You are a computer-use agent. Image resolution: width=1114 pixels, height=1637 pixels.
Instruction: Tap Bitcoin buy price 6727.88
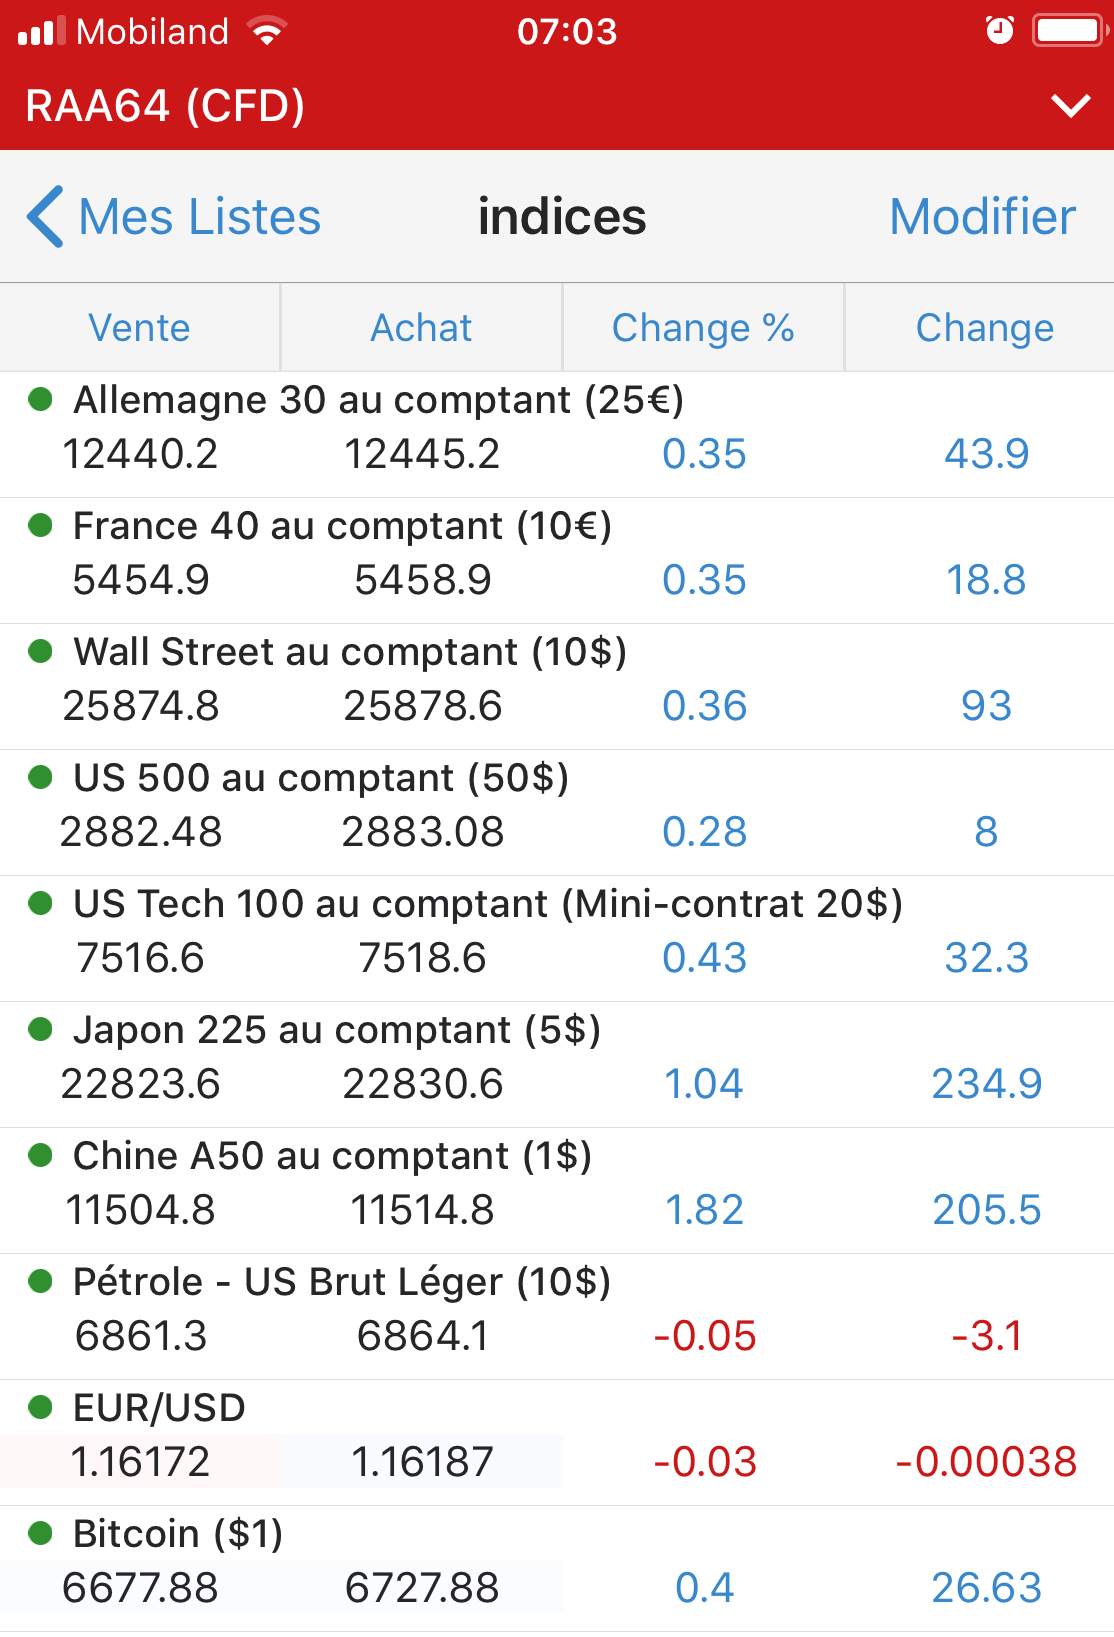coord(422,1588)
